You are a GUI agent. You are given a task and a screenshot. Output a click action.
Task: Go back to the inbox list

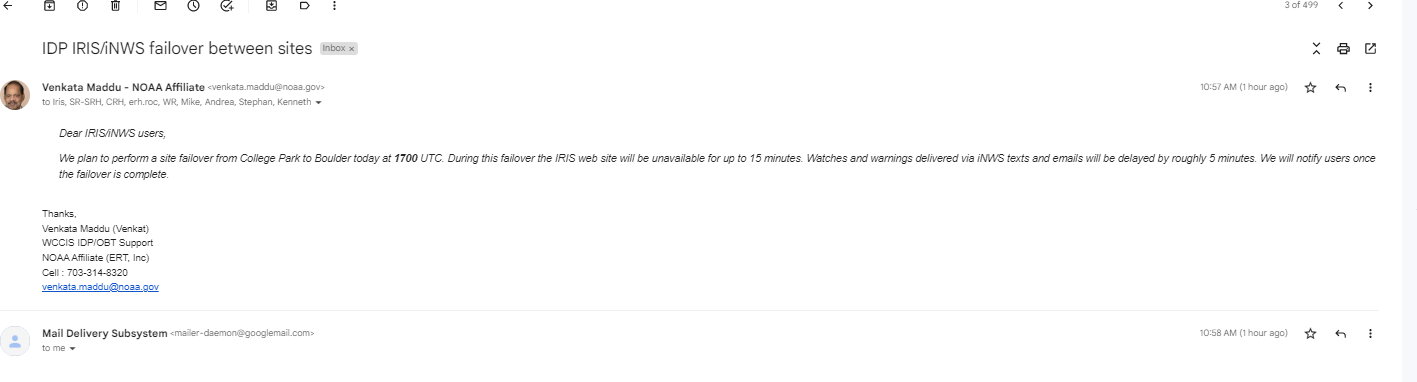(9, 5)
